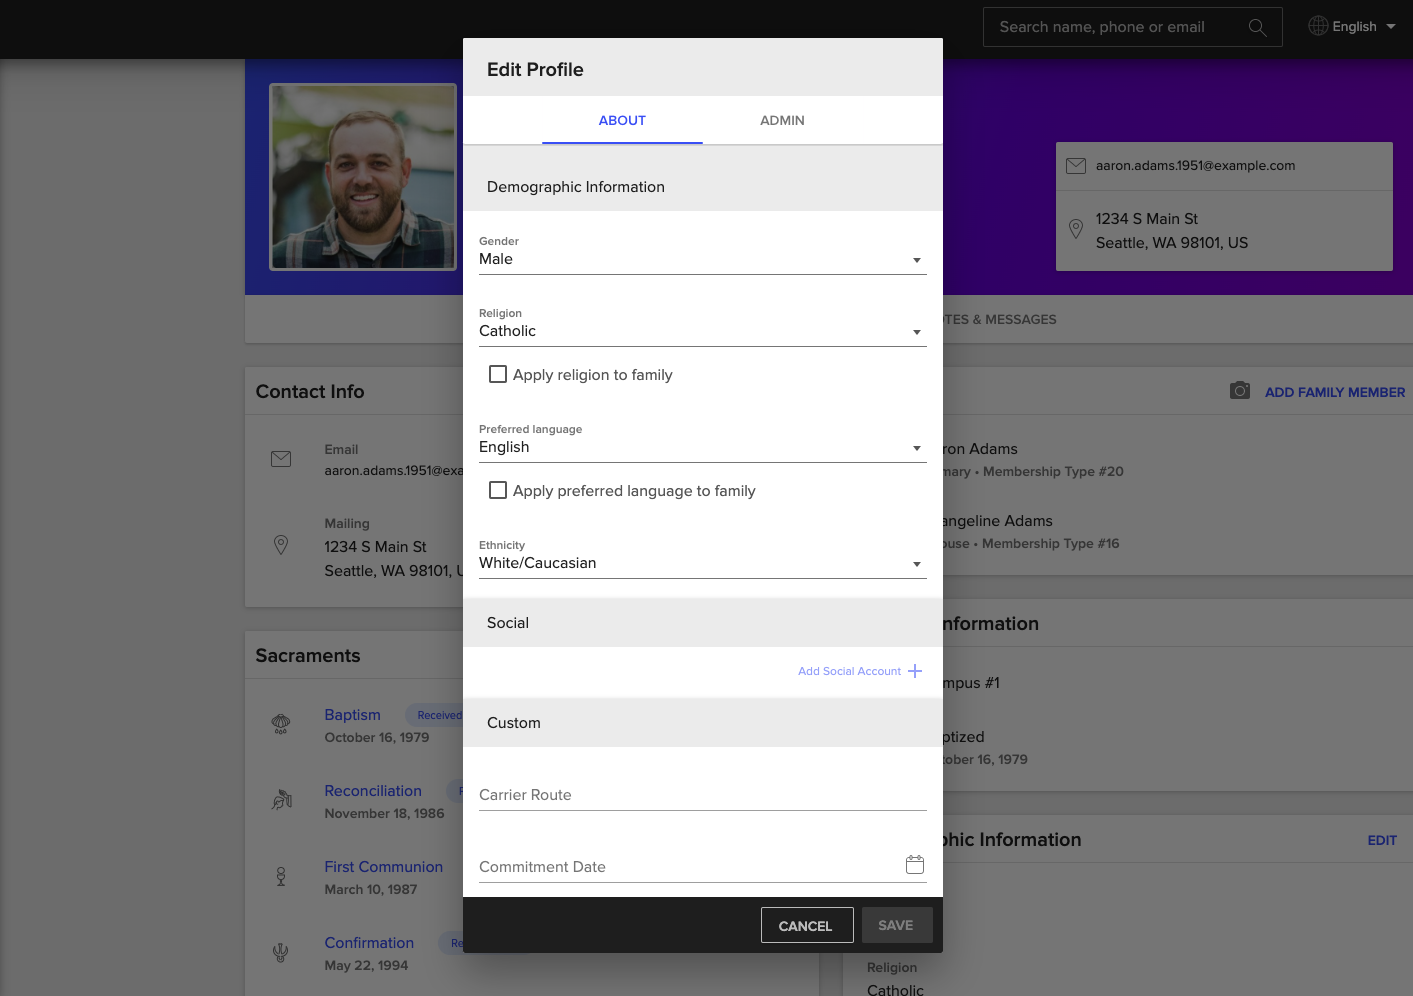Screen dimensions: 1413x996
Task: Click the Reconciliation link
Action: (x=373, y=790)
